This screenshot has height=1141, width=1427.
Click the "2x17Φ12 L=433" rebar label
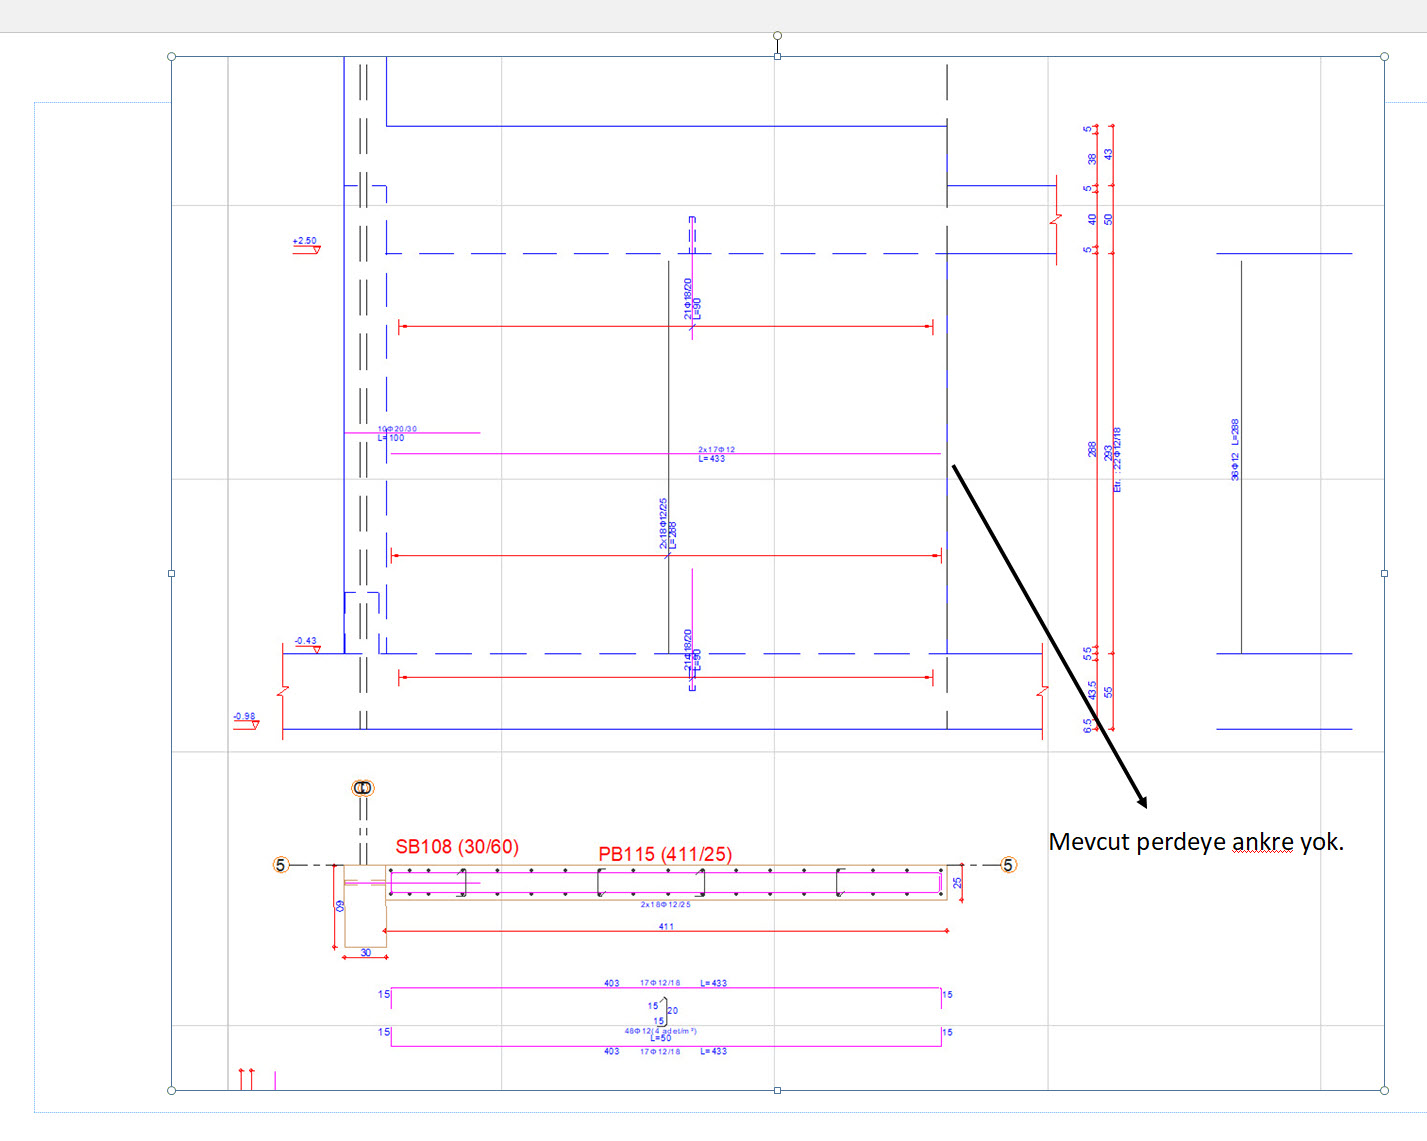716,454
